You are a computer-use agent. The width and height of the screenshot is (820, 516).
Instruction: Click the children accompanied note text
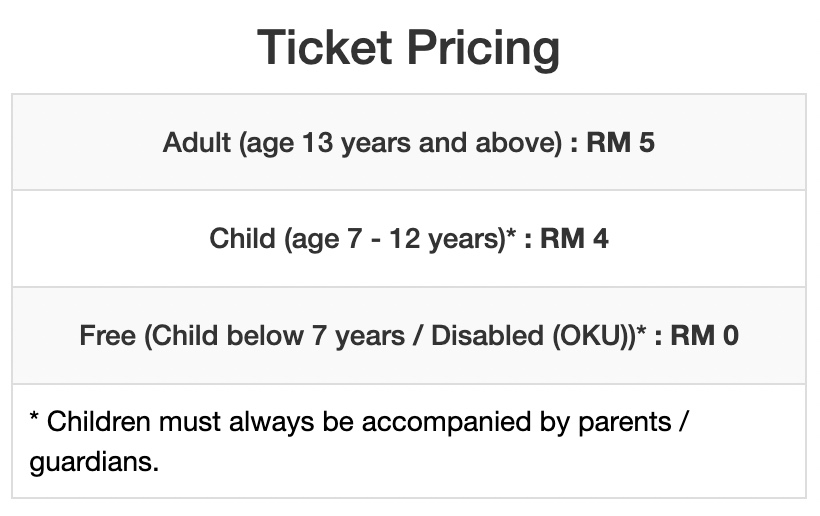(x=360, y=442)
